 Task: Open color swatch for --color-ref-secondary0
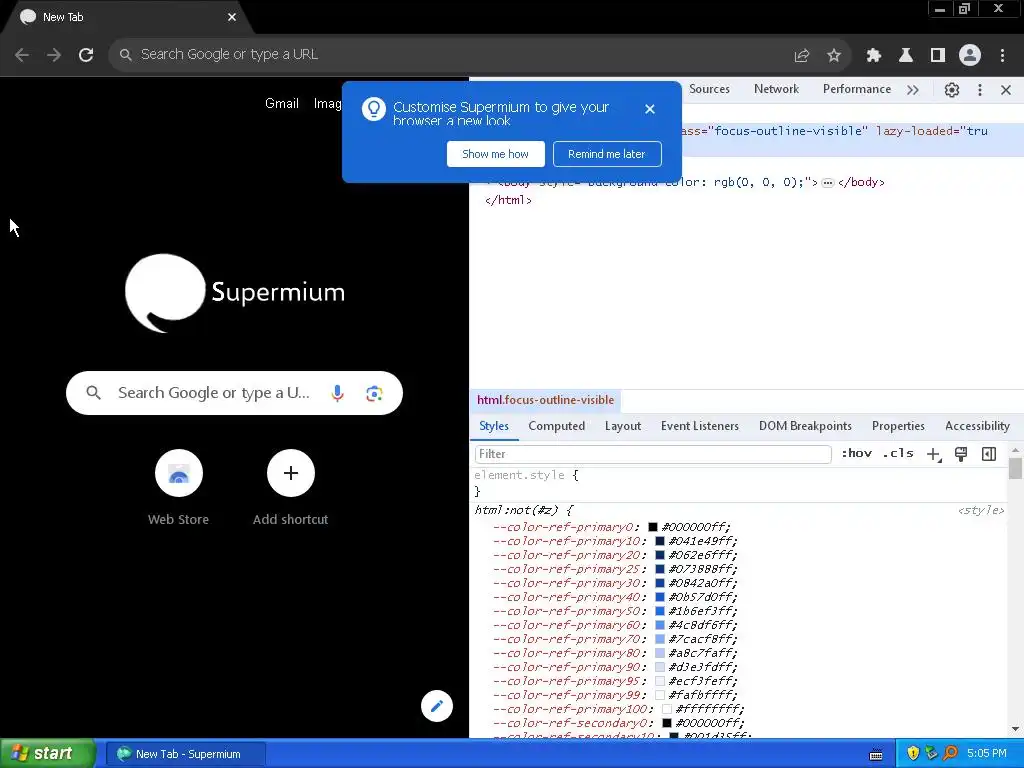667,724
